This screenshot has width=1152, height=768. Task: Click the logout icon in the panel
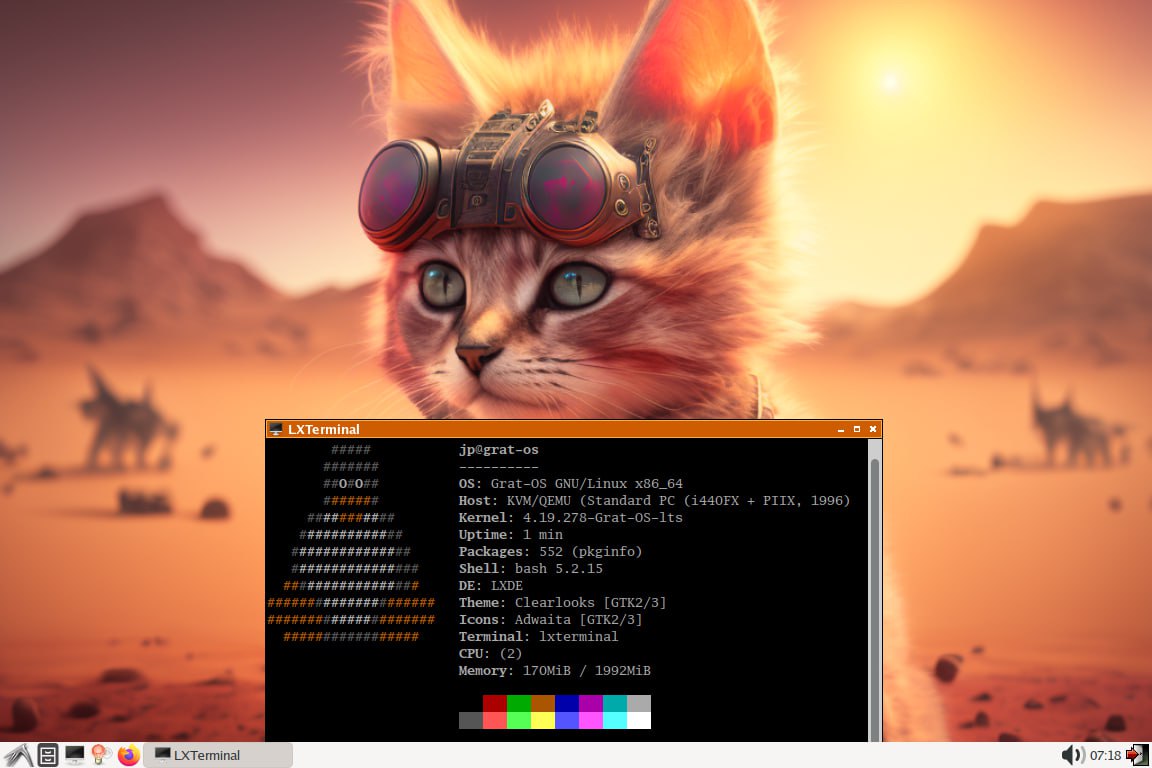(1137, 755)
